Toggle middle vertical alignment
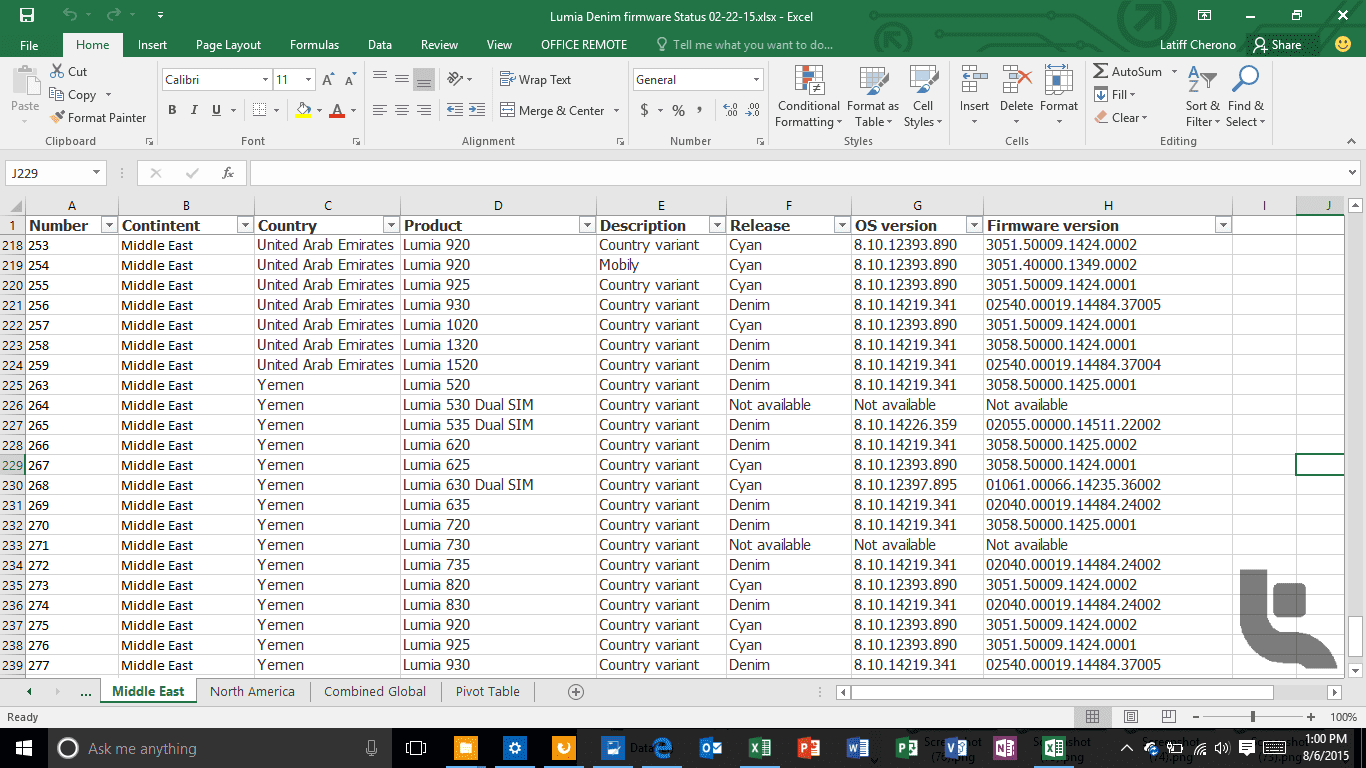Viewport: 1366px width, 768px height. tap(402, 80)
